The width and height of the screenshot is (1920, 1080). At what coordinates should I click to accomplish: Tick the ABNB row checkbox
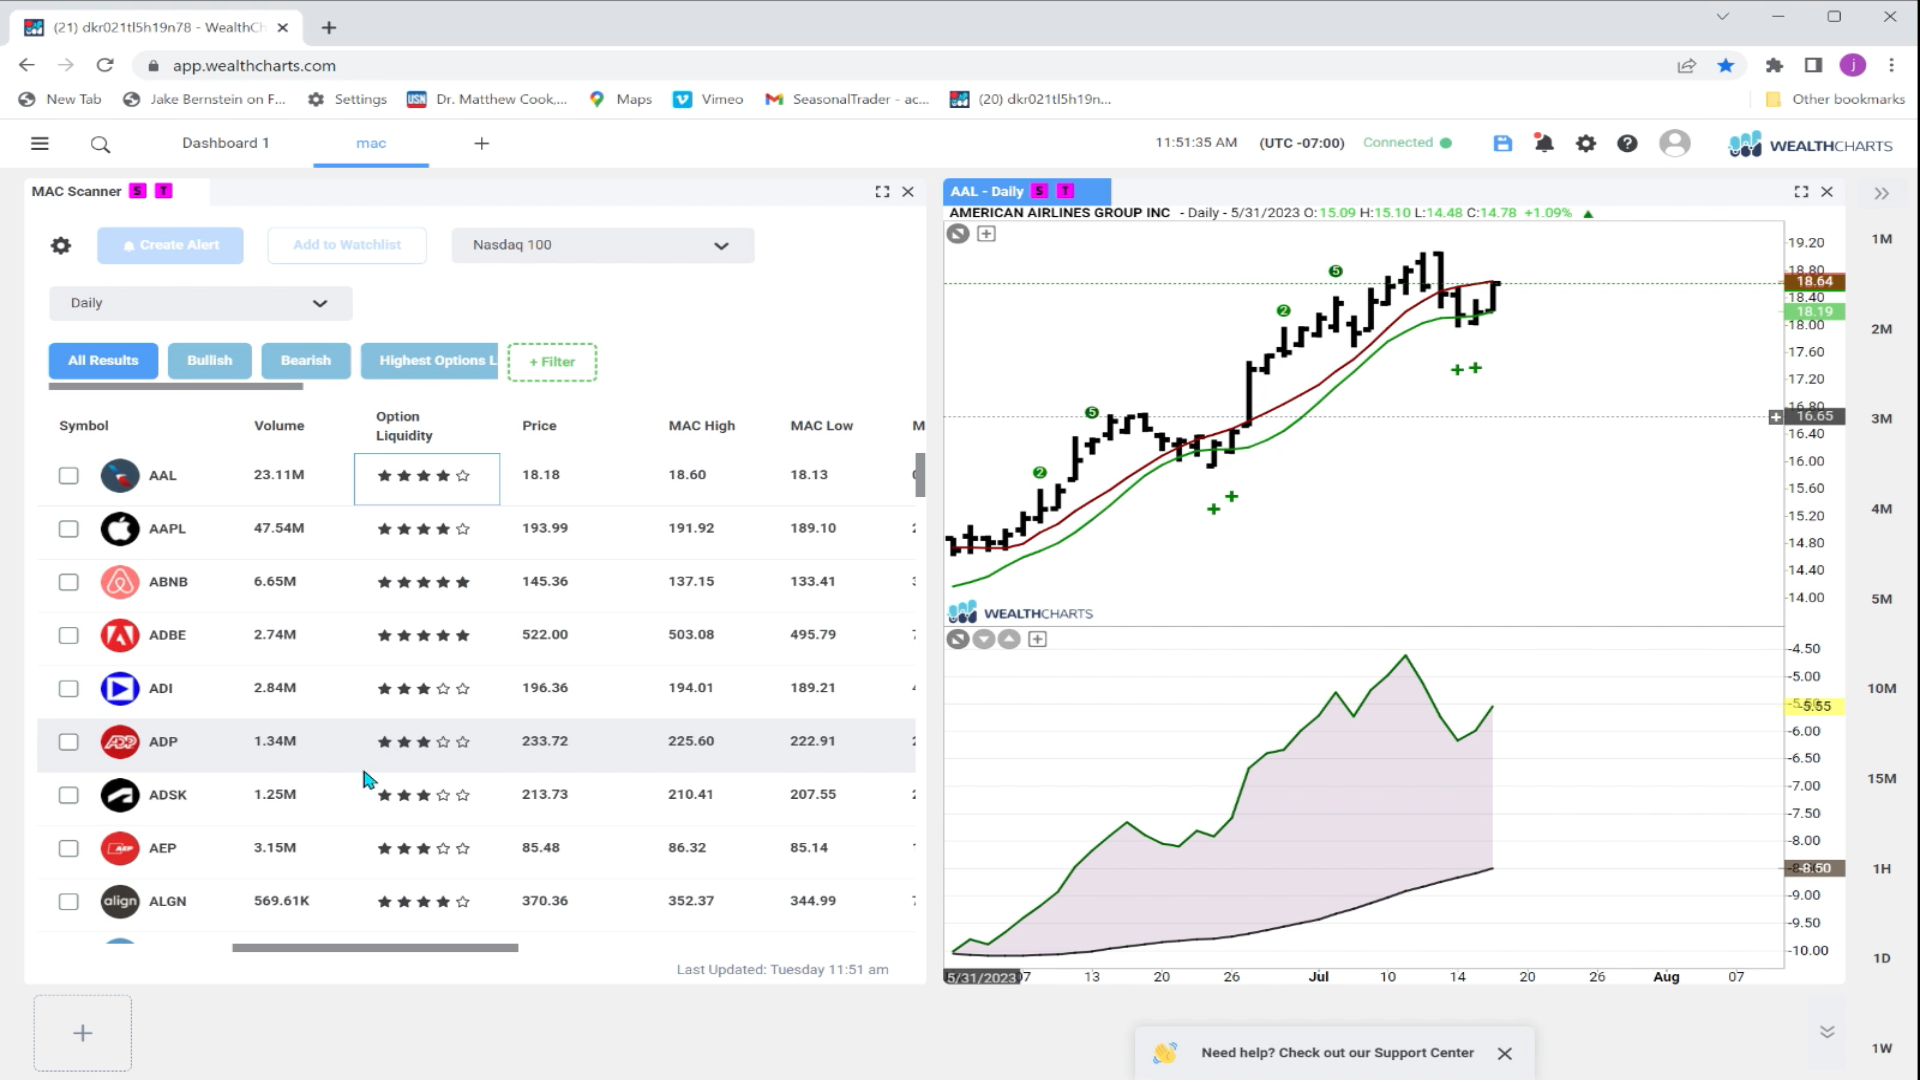coord(68,582)
